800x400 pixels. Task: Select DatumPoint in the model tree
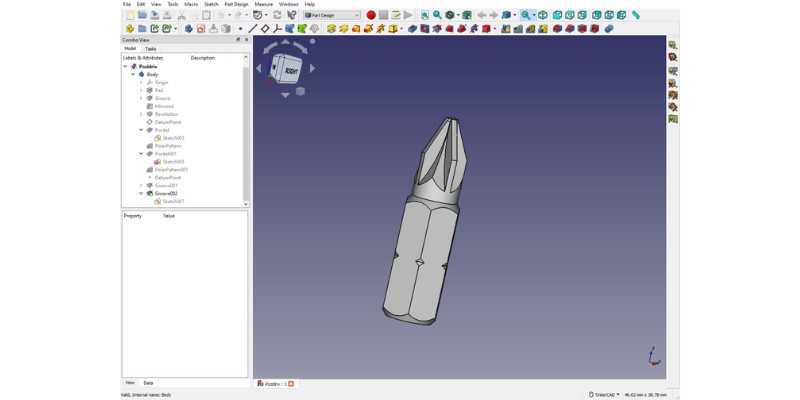point(167,178)
